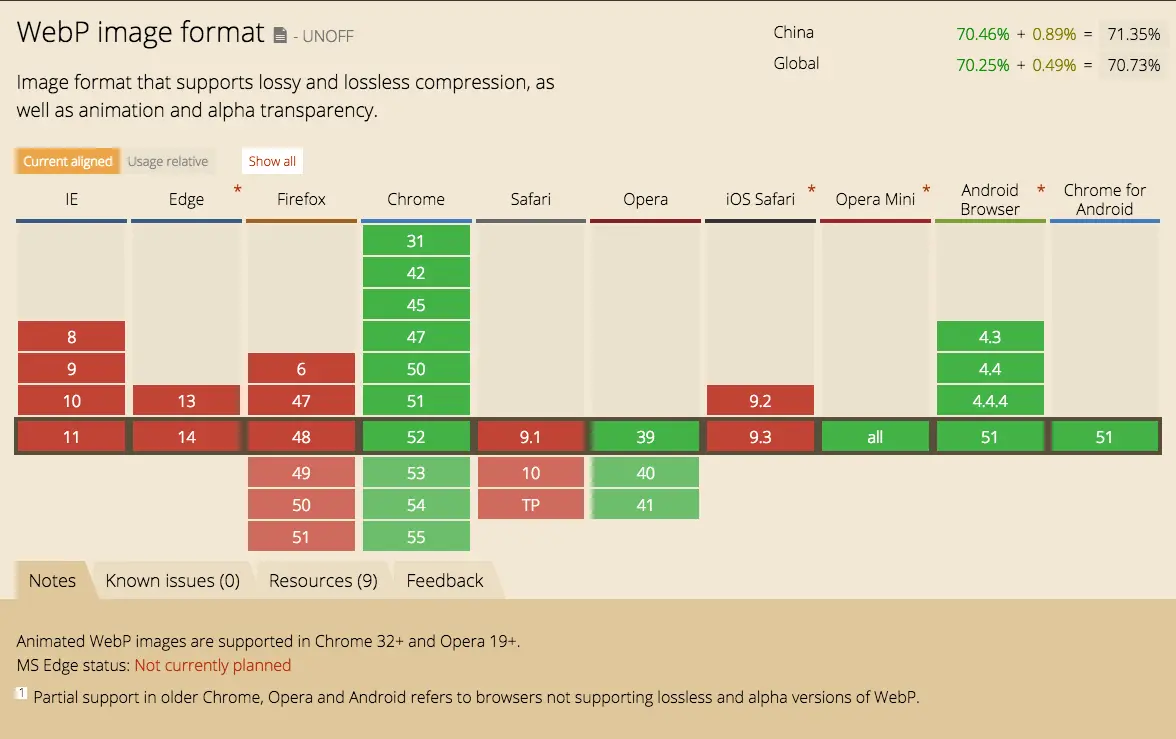Click the Not currently planned link
Screen dimensions: 1176x739
(213, 665)
